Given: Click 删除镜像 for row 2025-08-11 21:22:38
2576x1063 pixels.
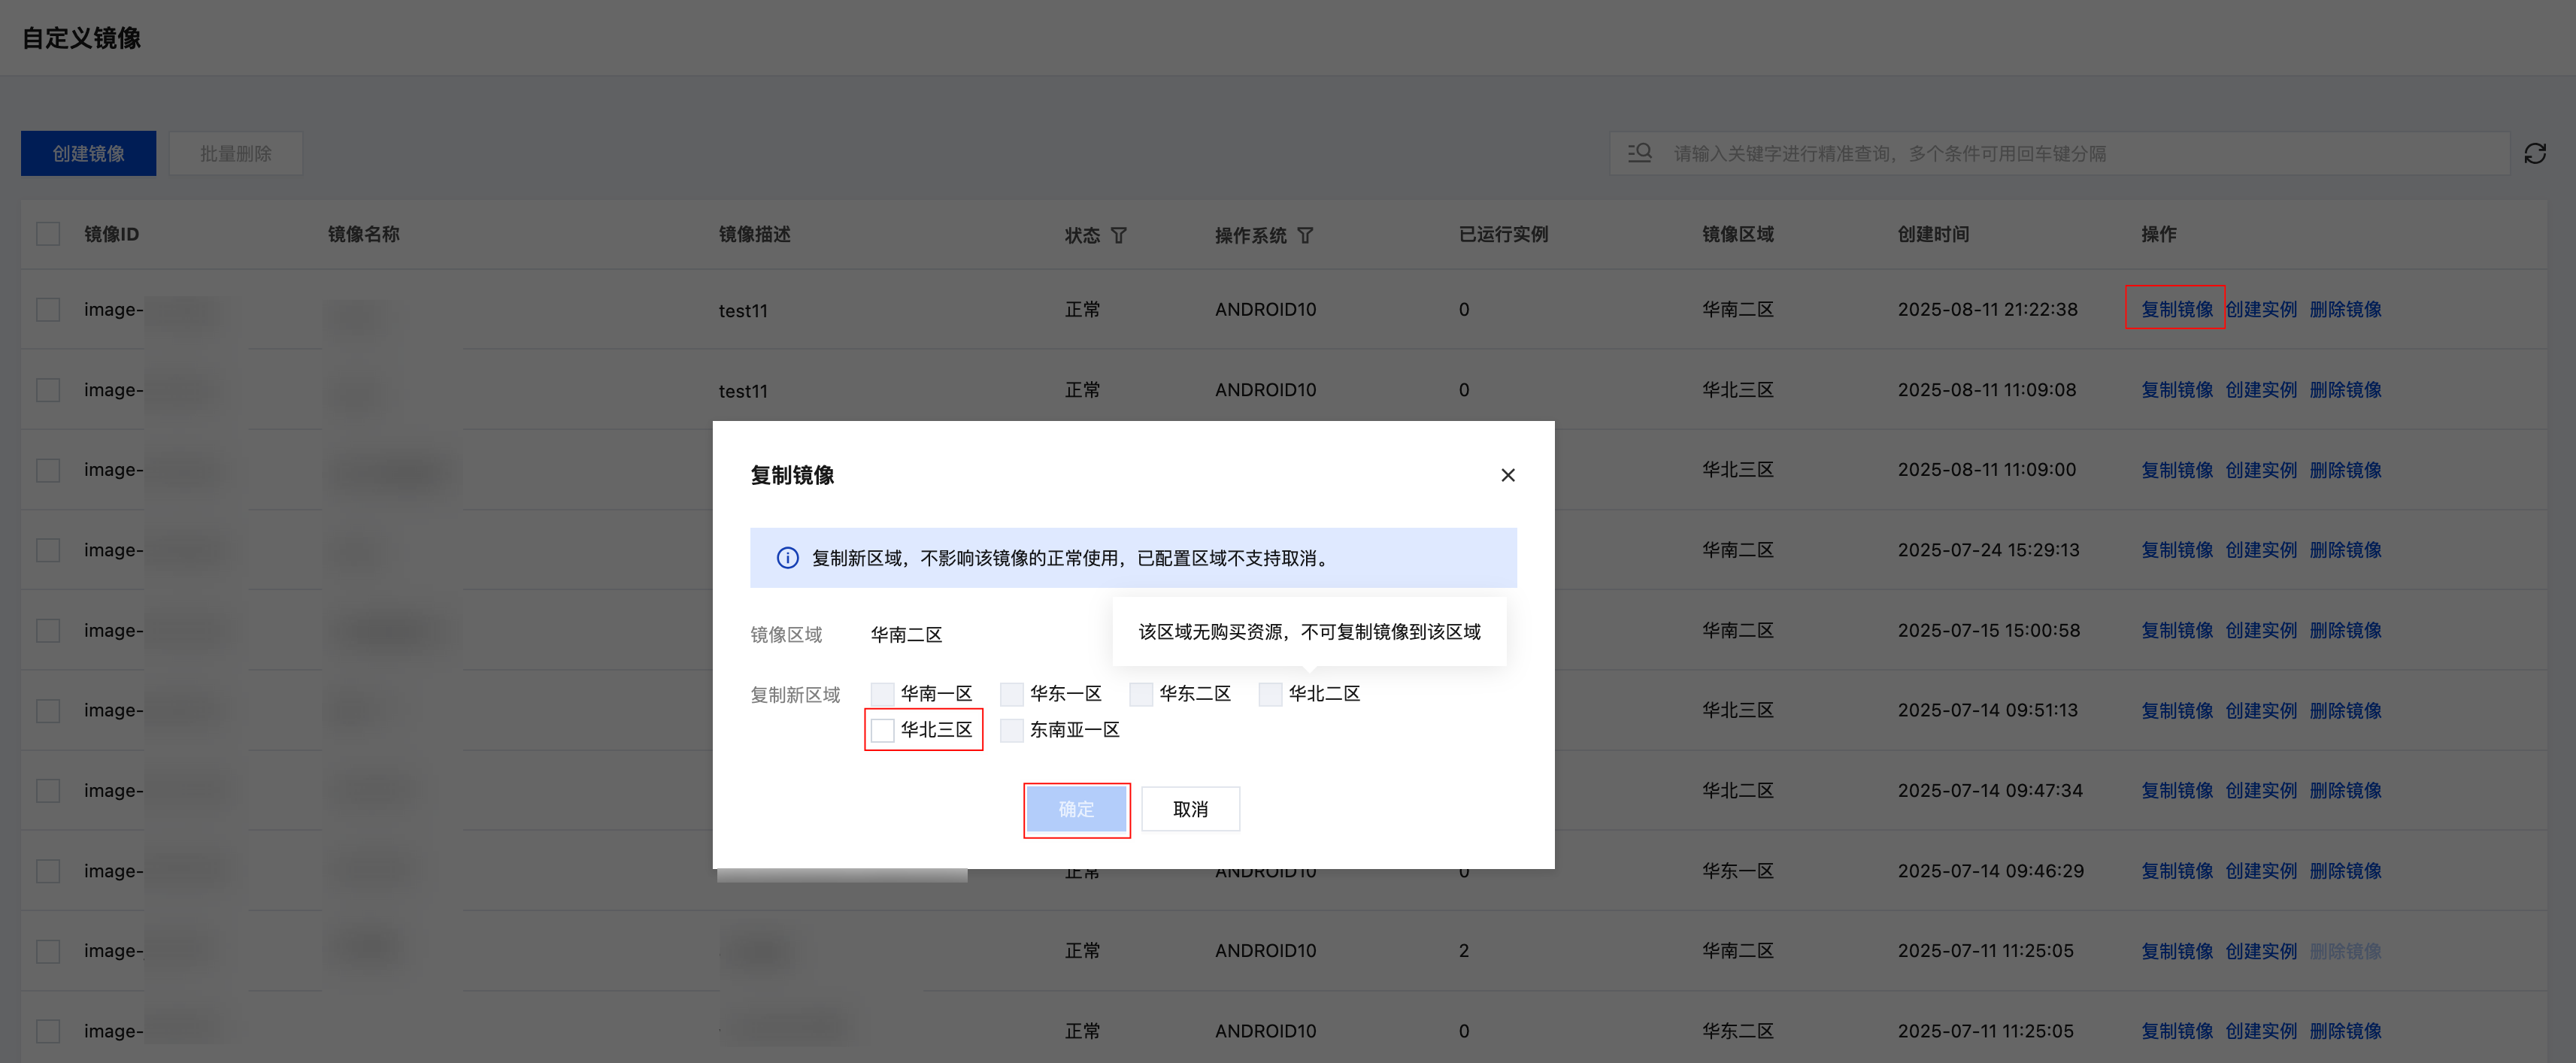Looking at the screenshot, I should click(2345, 309).
